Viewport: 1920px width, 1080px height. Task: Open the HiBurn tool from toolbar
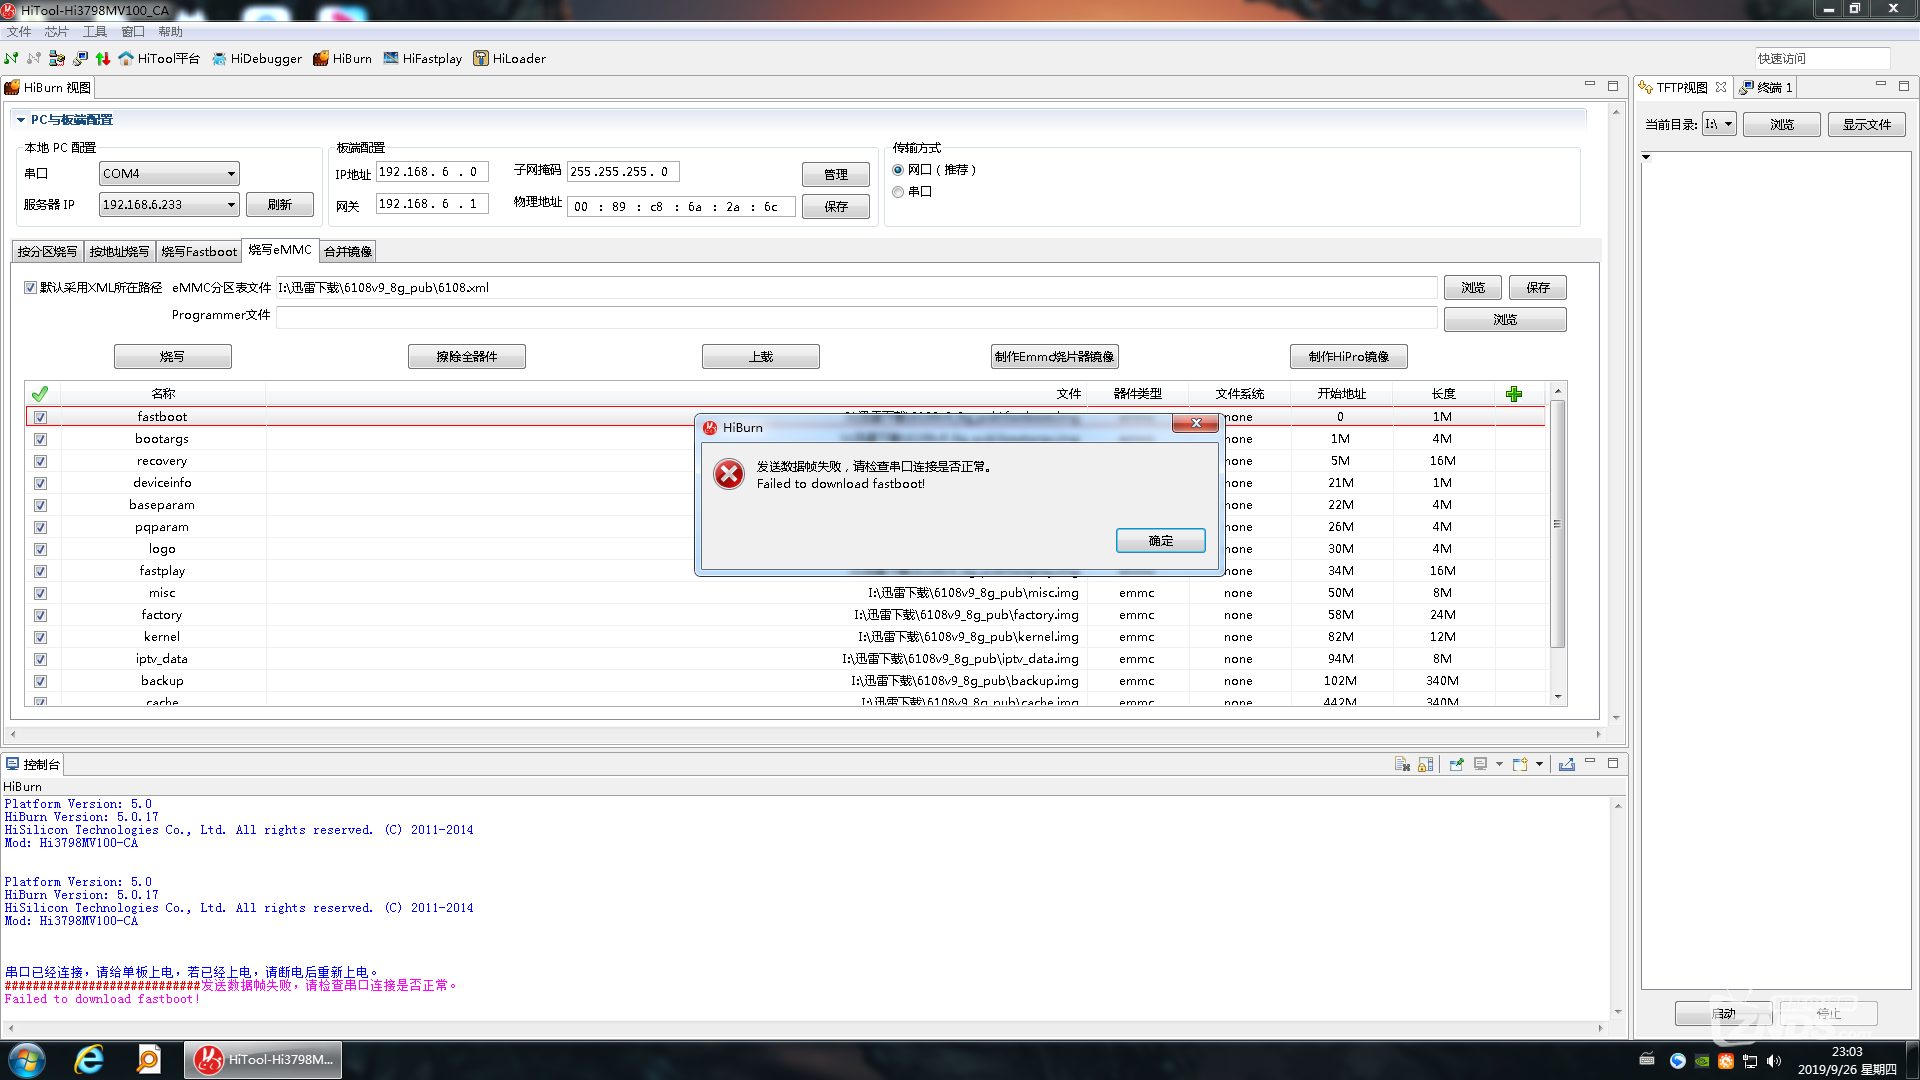click(x=342, y=58)
